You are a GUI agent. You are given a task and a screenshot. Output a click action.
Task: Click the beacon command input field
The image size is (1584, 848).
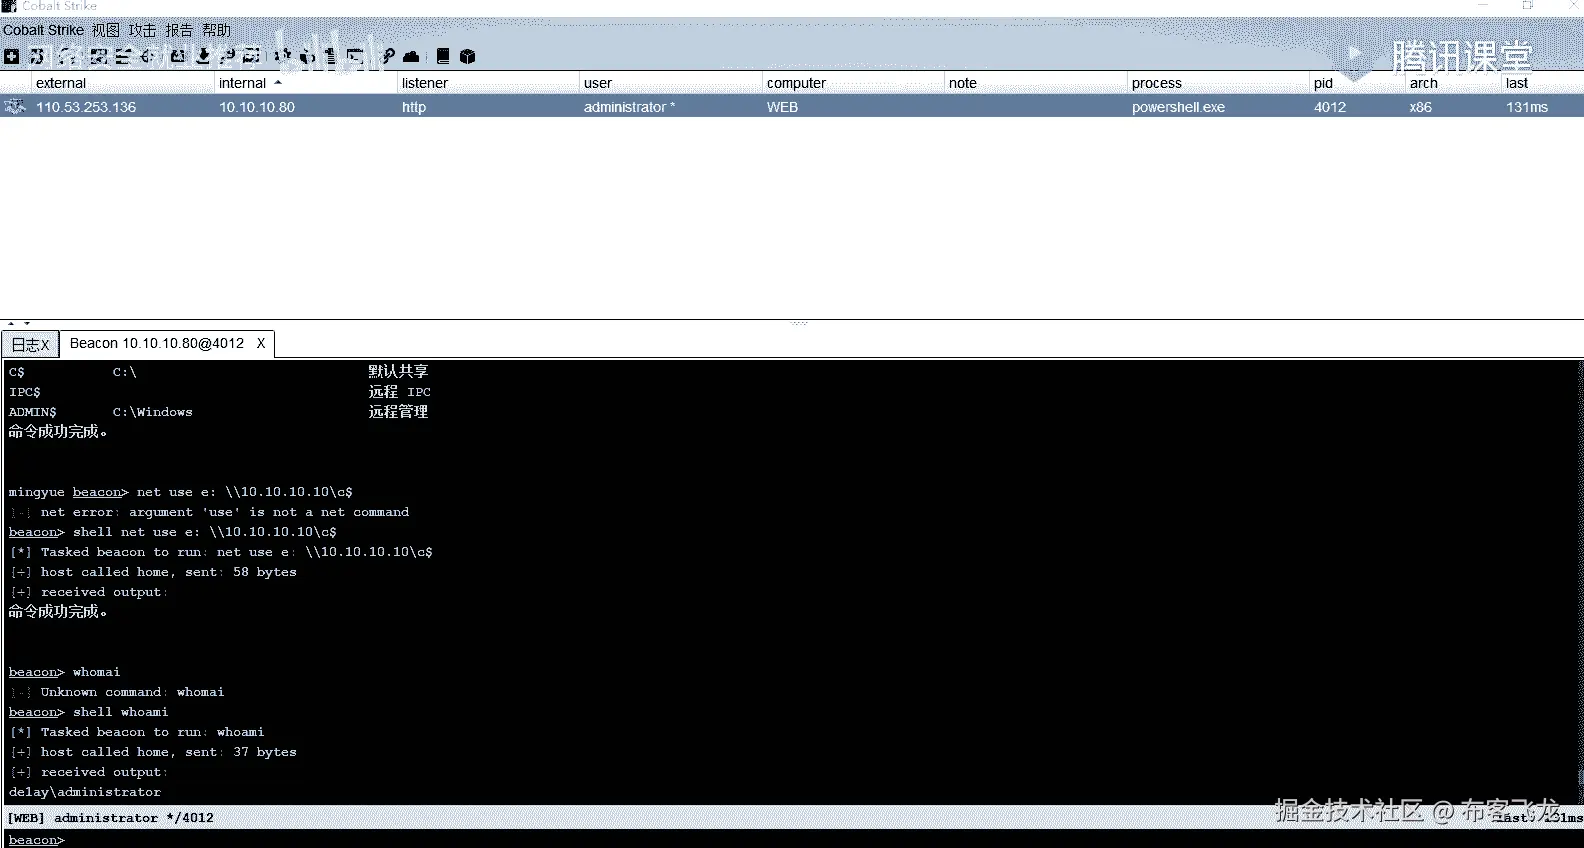[792, 839]
